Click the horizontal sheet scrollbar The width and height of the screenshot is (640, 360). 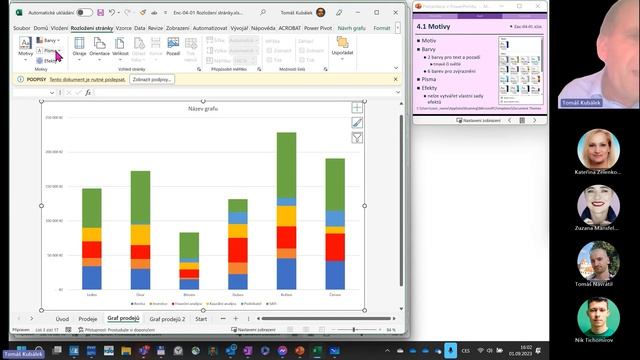coord(326,318)
